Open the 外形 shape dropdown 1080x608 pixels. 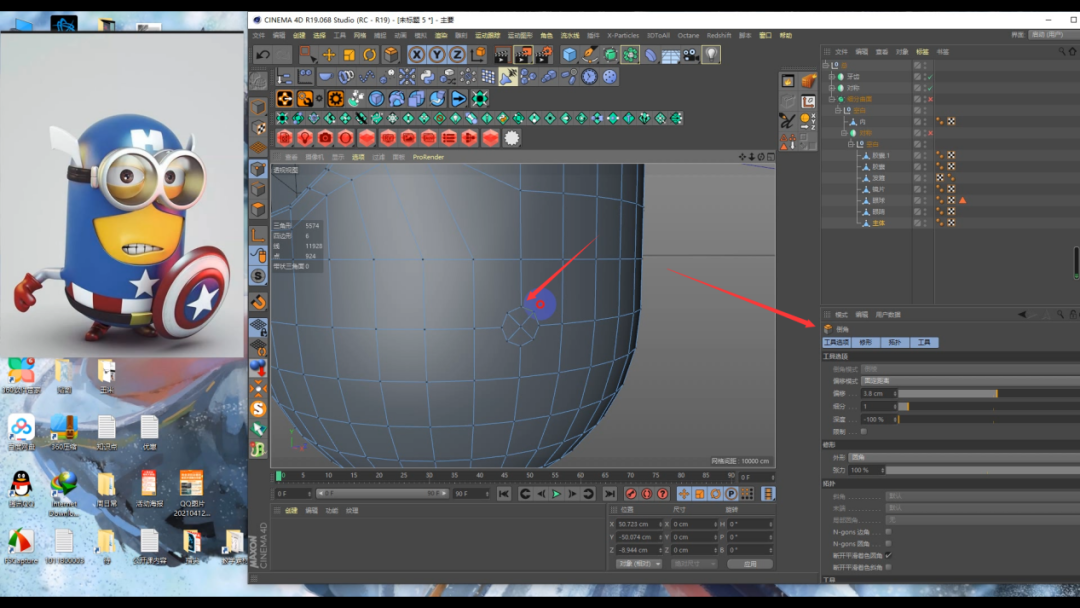click(964, 457)
